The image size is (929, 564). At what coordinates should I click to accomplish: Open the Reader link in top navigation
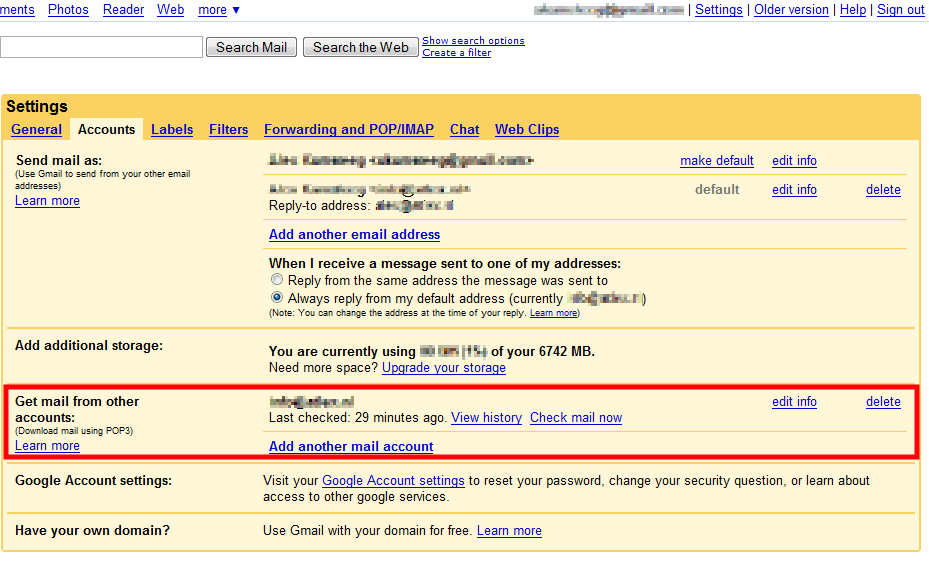(x=123, y=9)
